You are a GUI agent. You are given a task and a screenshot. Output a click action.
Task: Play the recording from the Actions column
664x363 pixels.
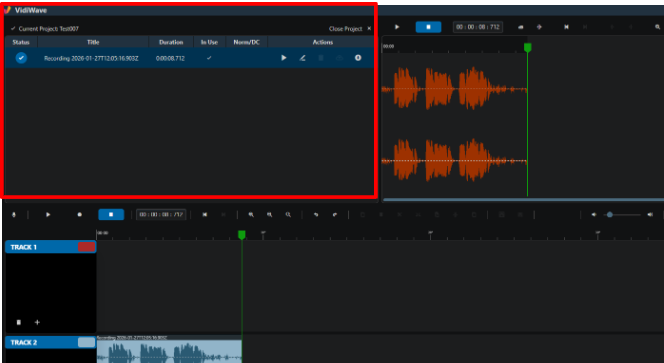(x=284, y=58)
